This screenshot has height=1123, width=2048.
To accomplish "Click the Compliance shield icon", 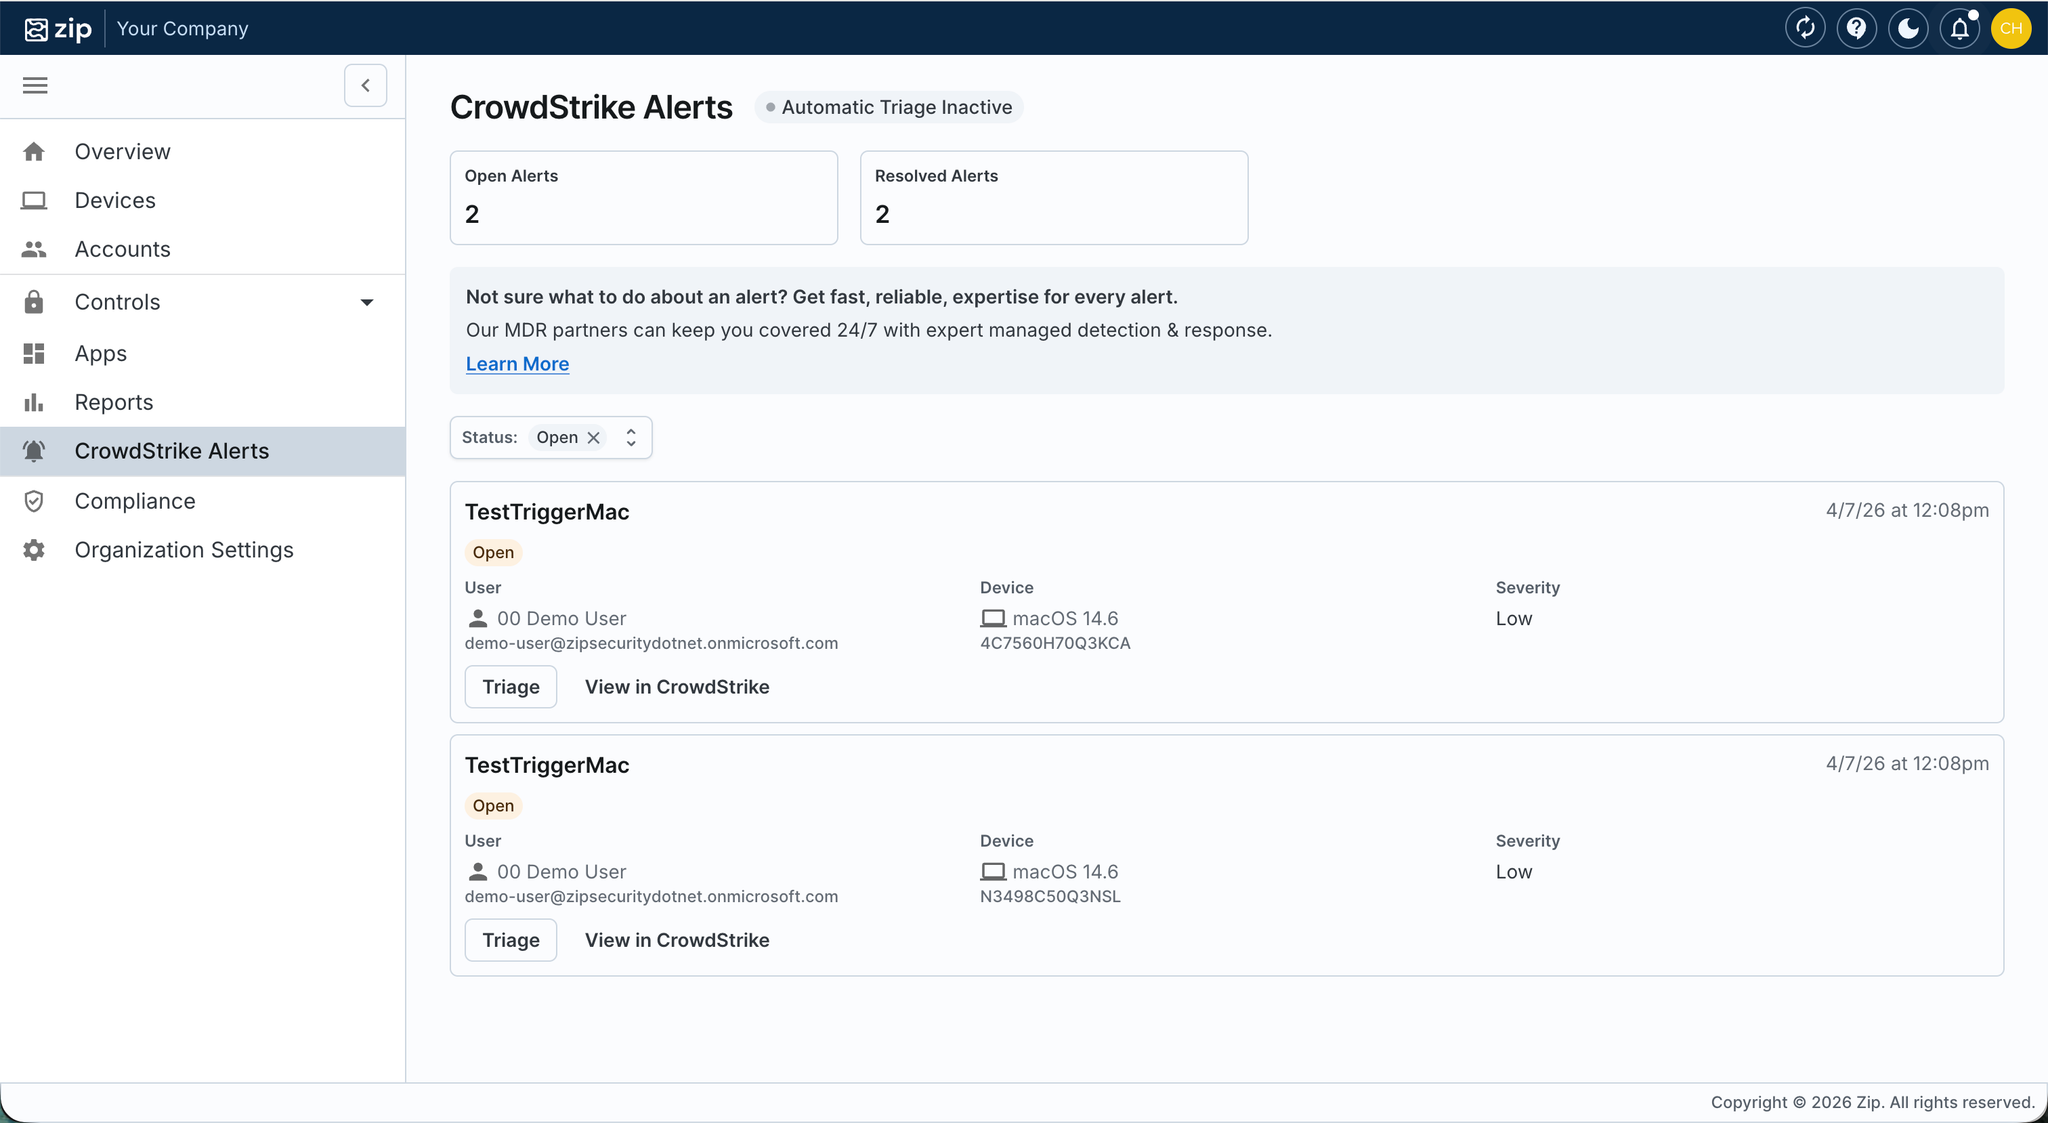I will [34, 501].
